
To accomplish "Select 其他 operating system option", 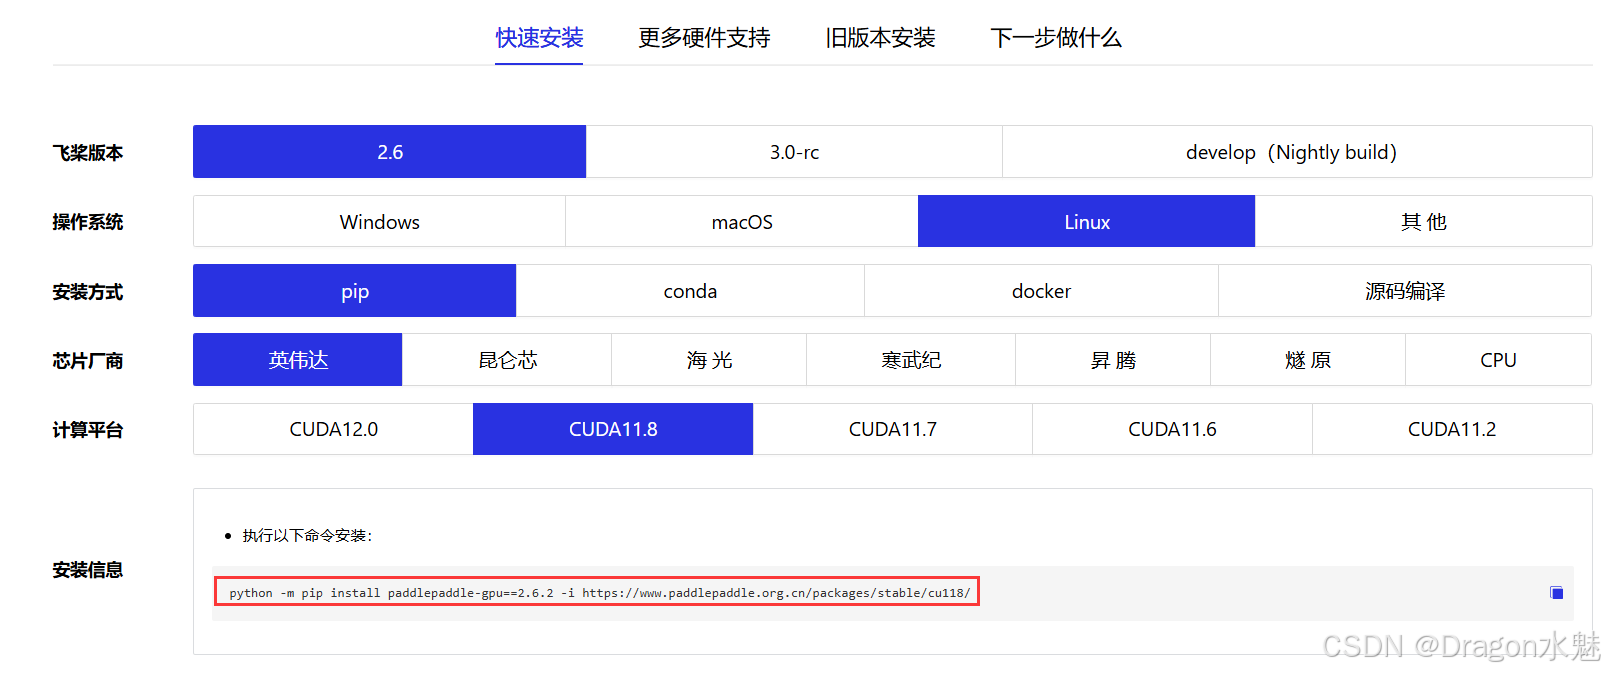I will point(1423,221).
